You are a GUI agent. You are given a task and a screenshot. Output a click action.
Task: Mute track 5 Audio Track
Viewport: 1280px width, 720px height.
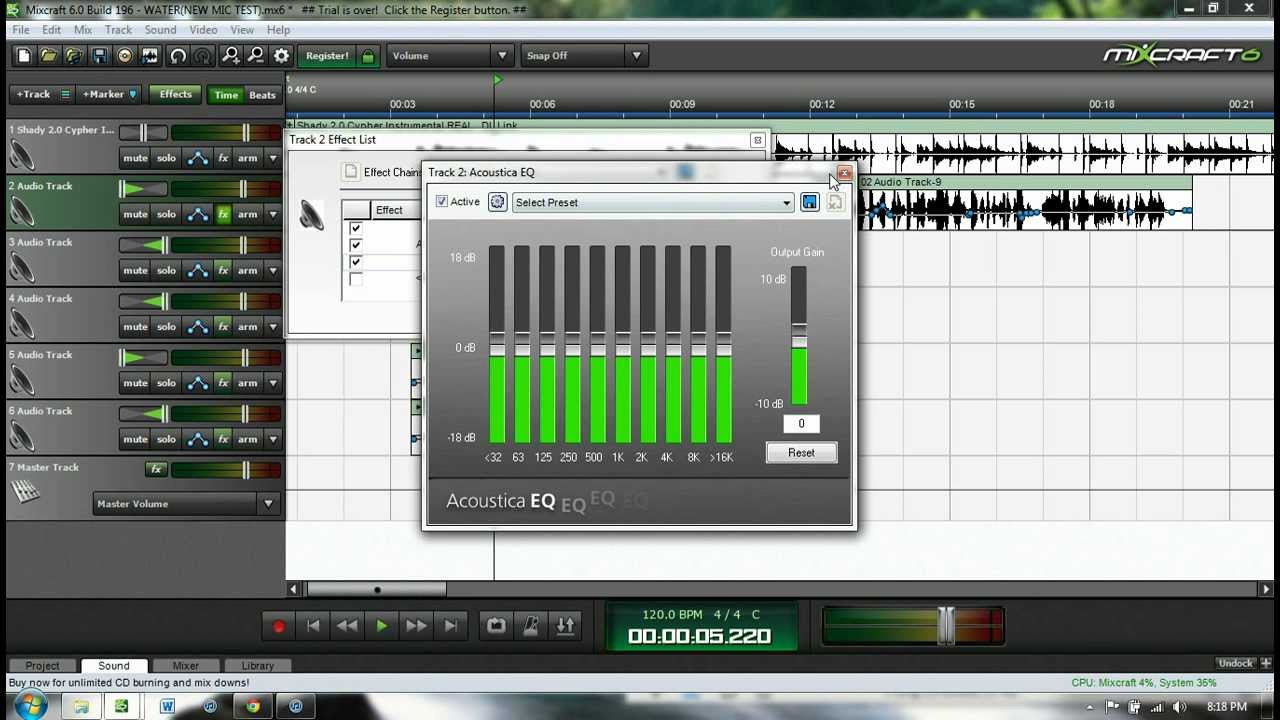[135, 383]
